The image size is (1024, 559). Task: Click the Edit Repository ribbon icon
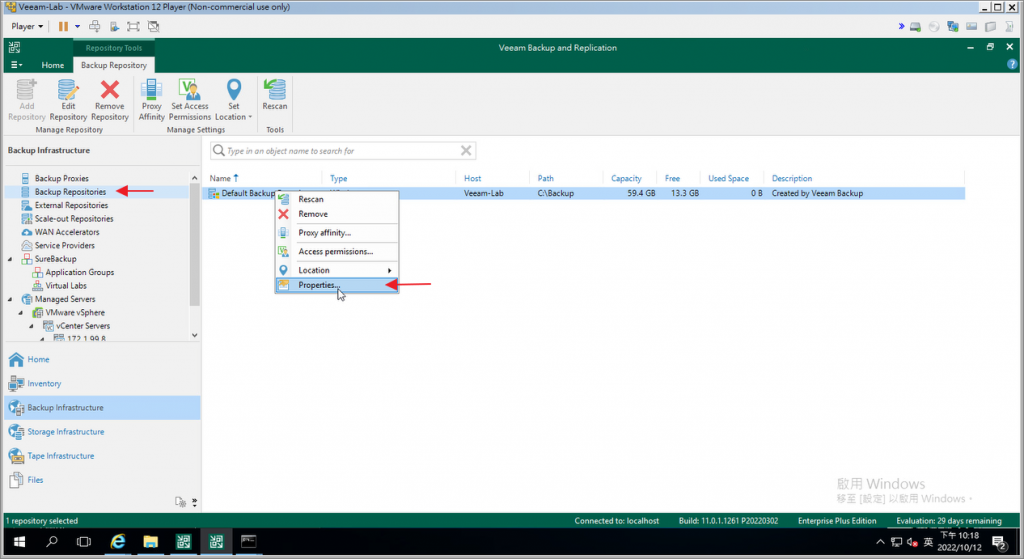[68, 99]
